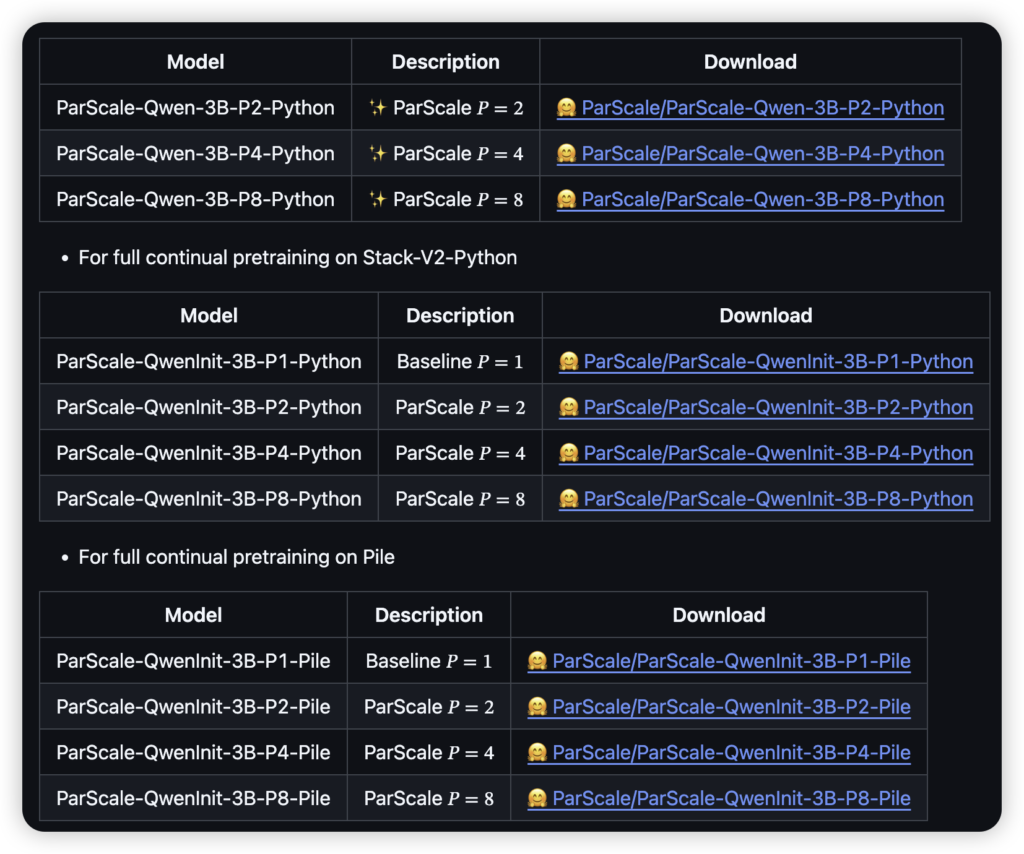Screen dimensions: 1024x854
Task: Click the description cell of the QwenInit-3B-P8-Pile row
Action: pyautogui.click(x=429, y=798)
